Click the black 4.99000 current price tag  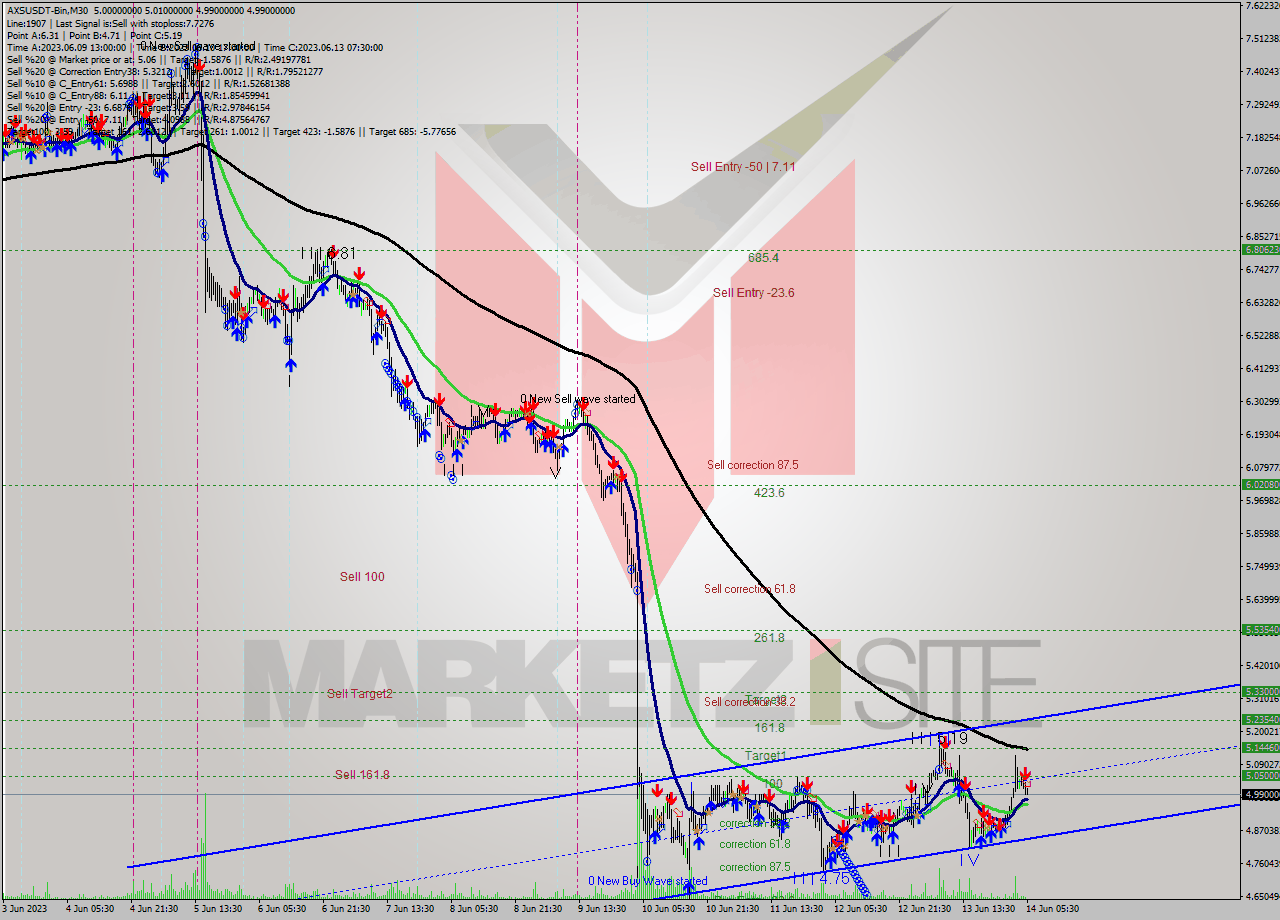(1260, 794)
